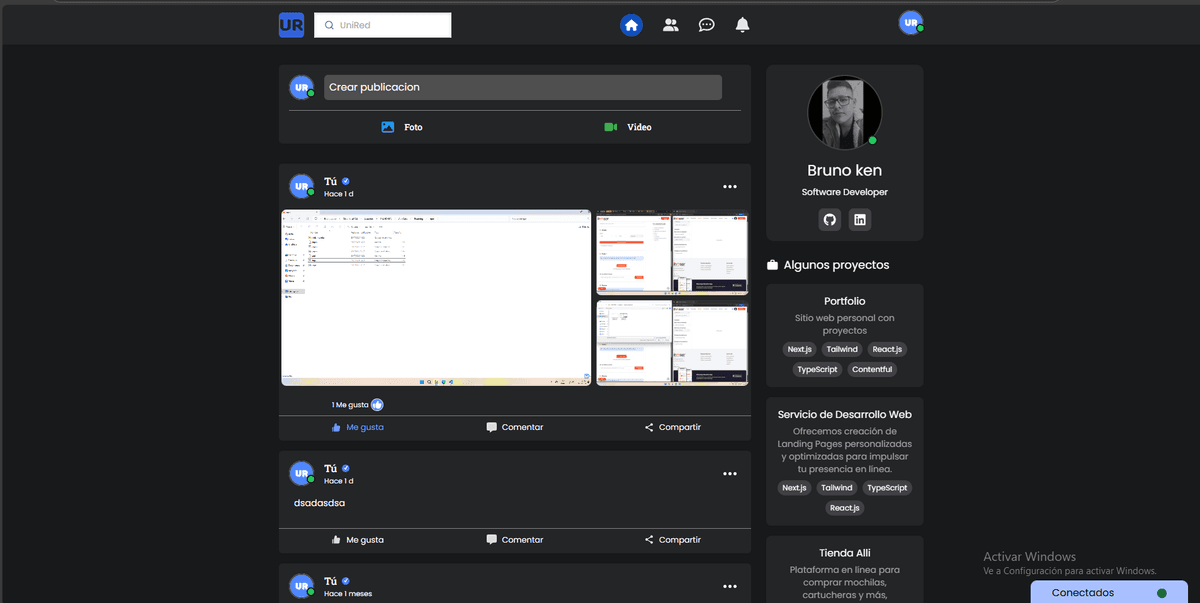Toggle Me gusta on the image post

pos(357,427)
